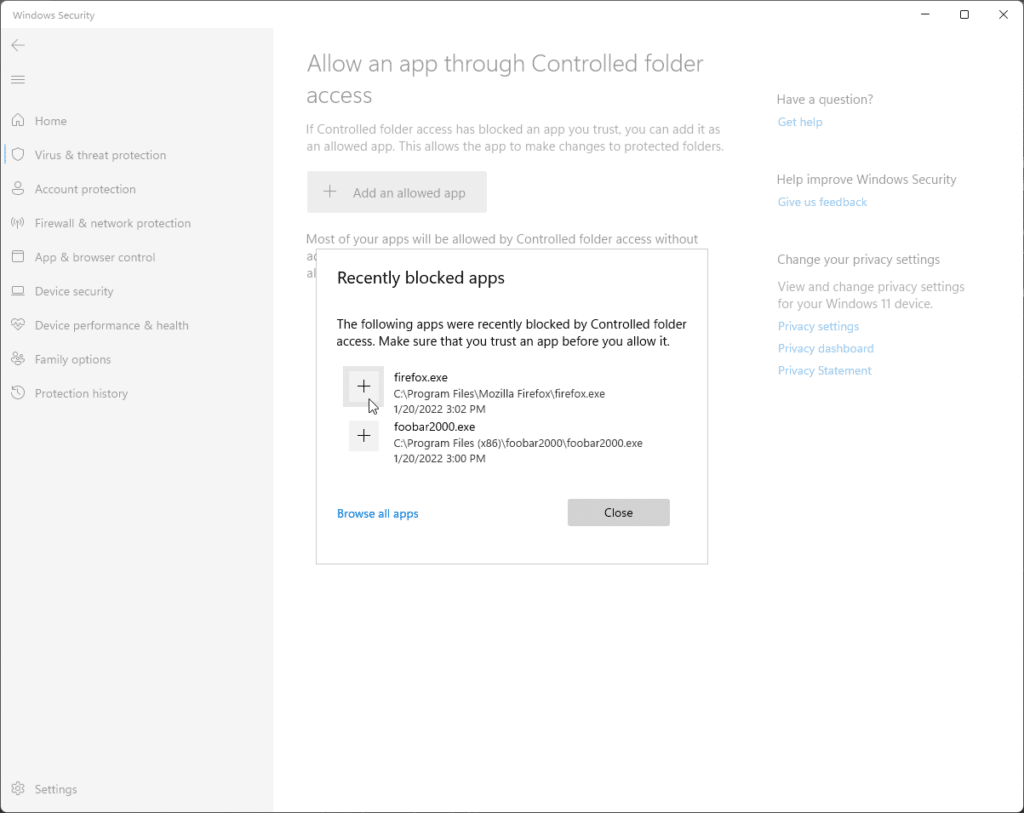This screenshot has height=813, width=1024.
Task: Go to the Home page
Action: [48, 120]
